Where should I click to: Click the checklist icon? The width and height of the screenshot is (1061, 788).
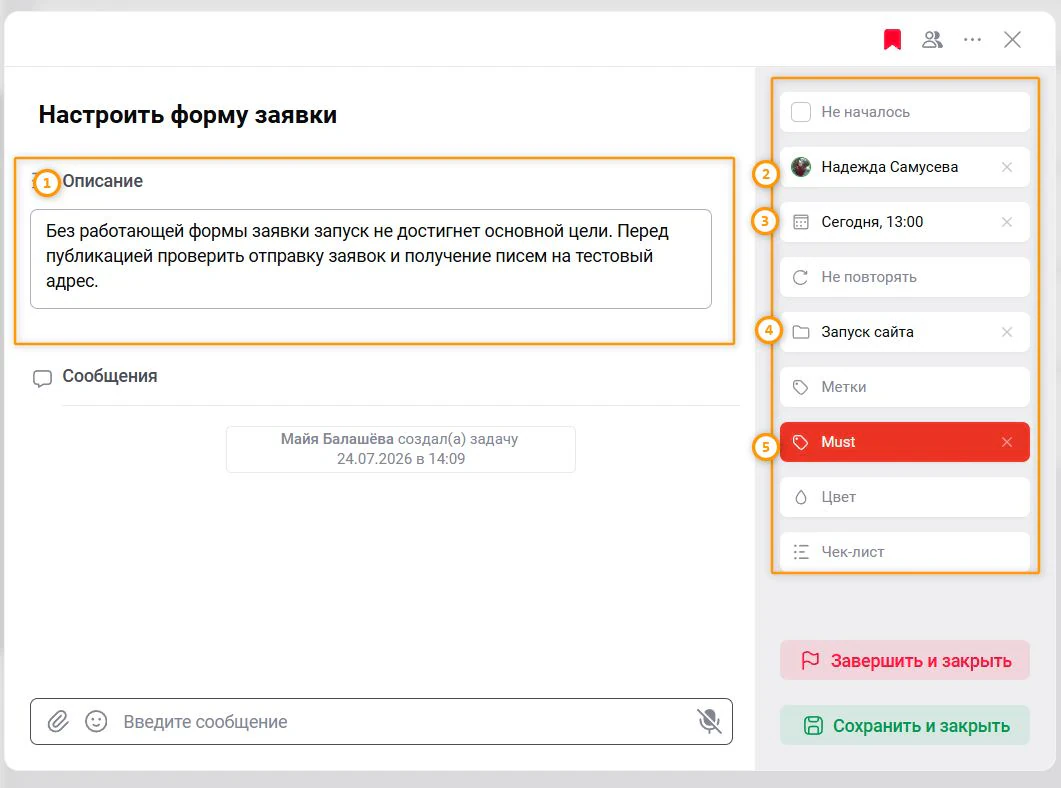point(800,552)
